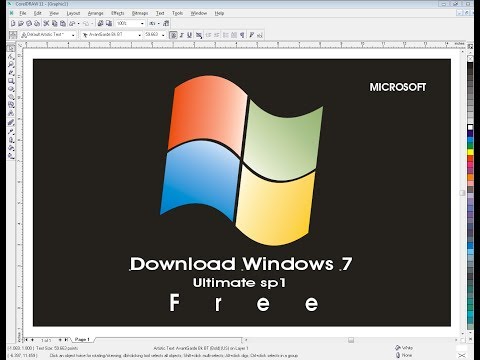480x360 pixels.
Task: Open the Tools menu
Action: (177, 13)
